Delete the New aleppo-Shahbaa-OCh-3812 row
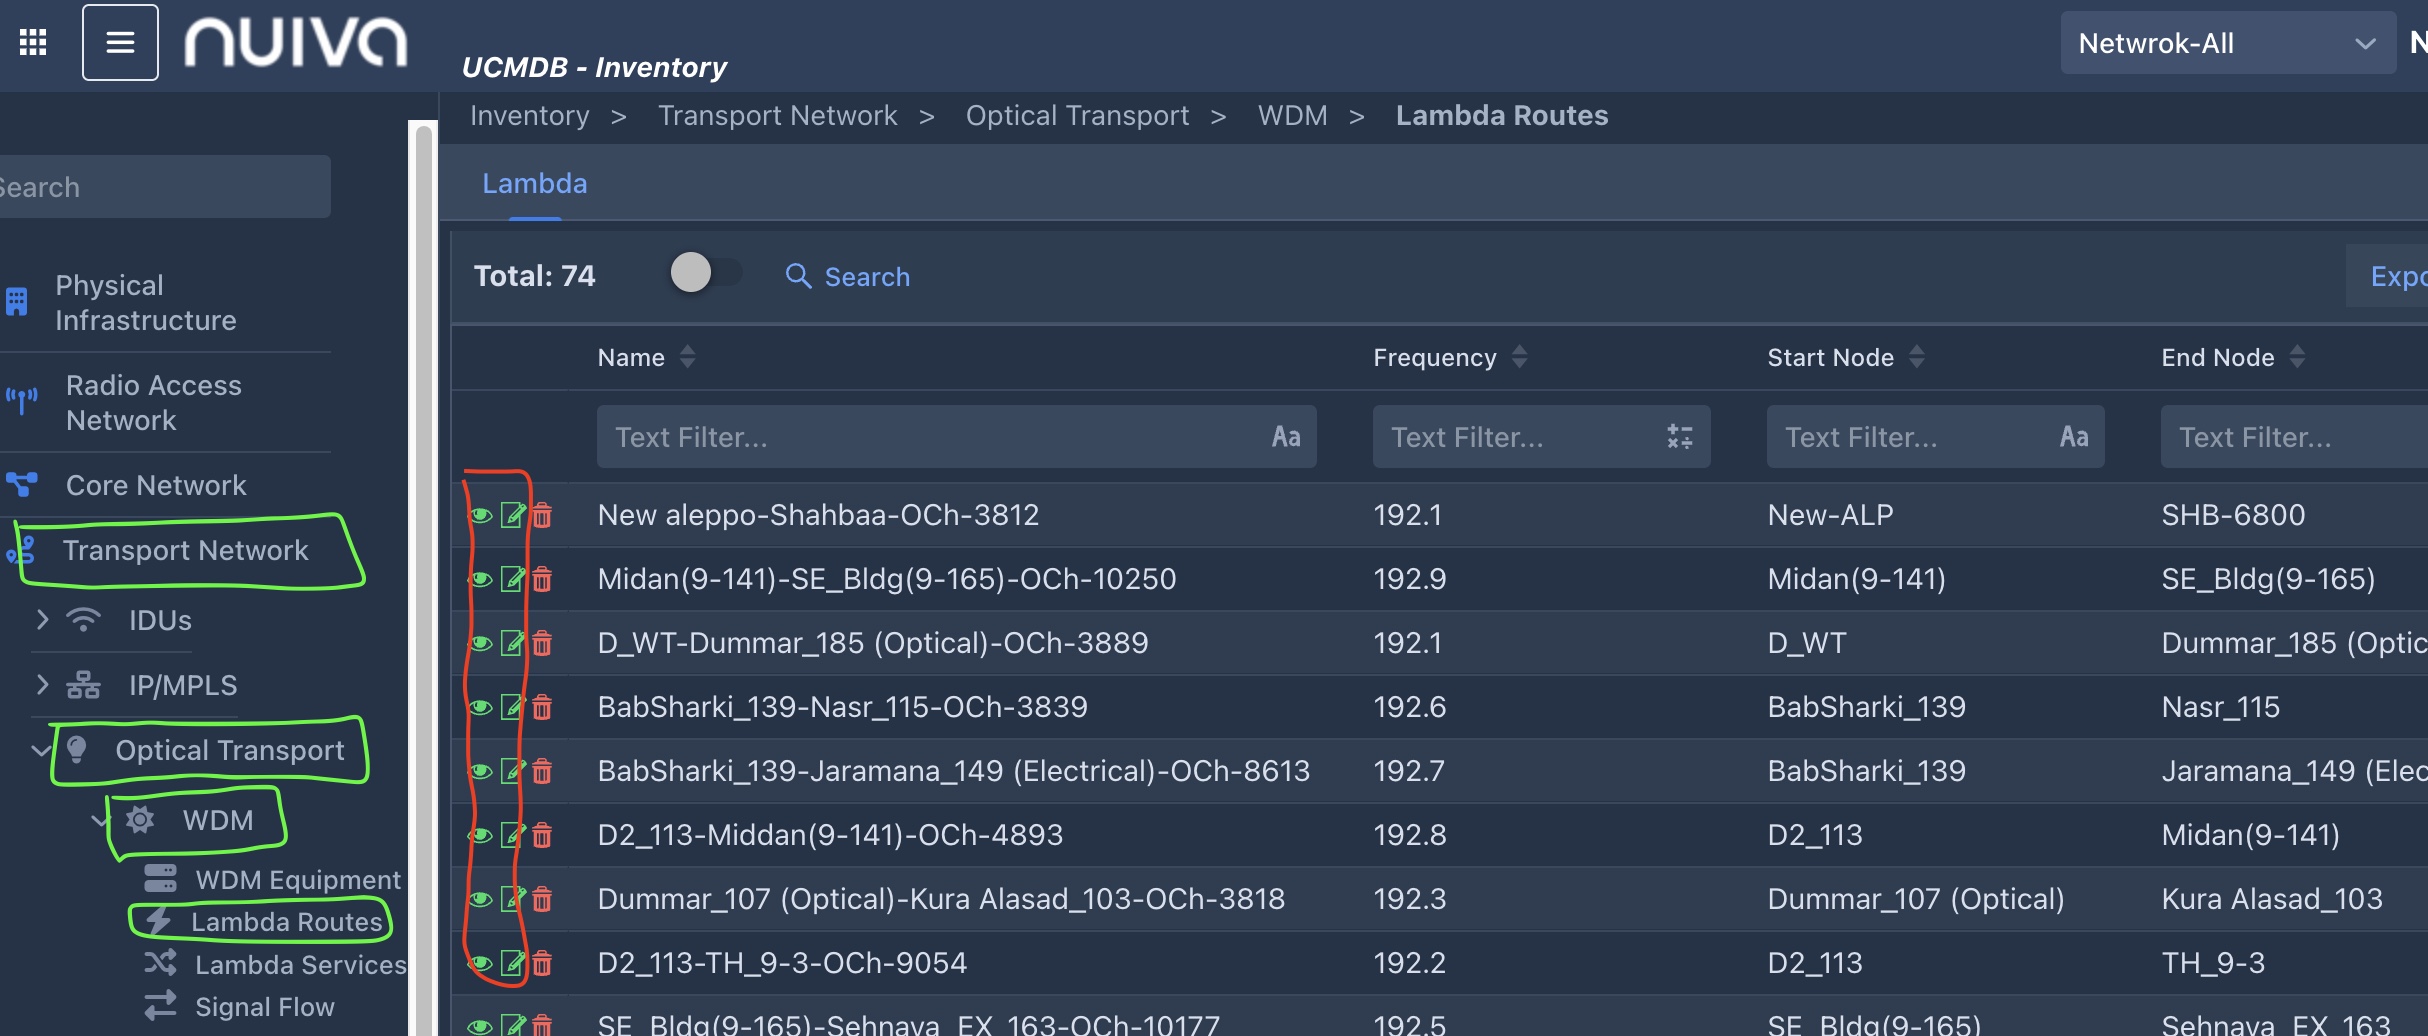 (542, 515)
